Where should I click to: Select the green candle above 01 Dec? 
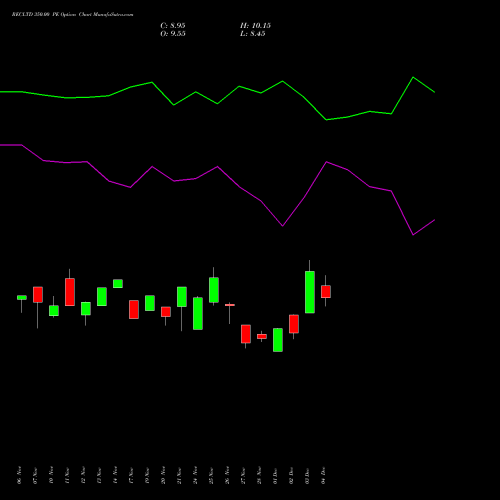pyautogui.click(x=278, y=340)
